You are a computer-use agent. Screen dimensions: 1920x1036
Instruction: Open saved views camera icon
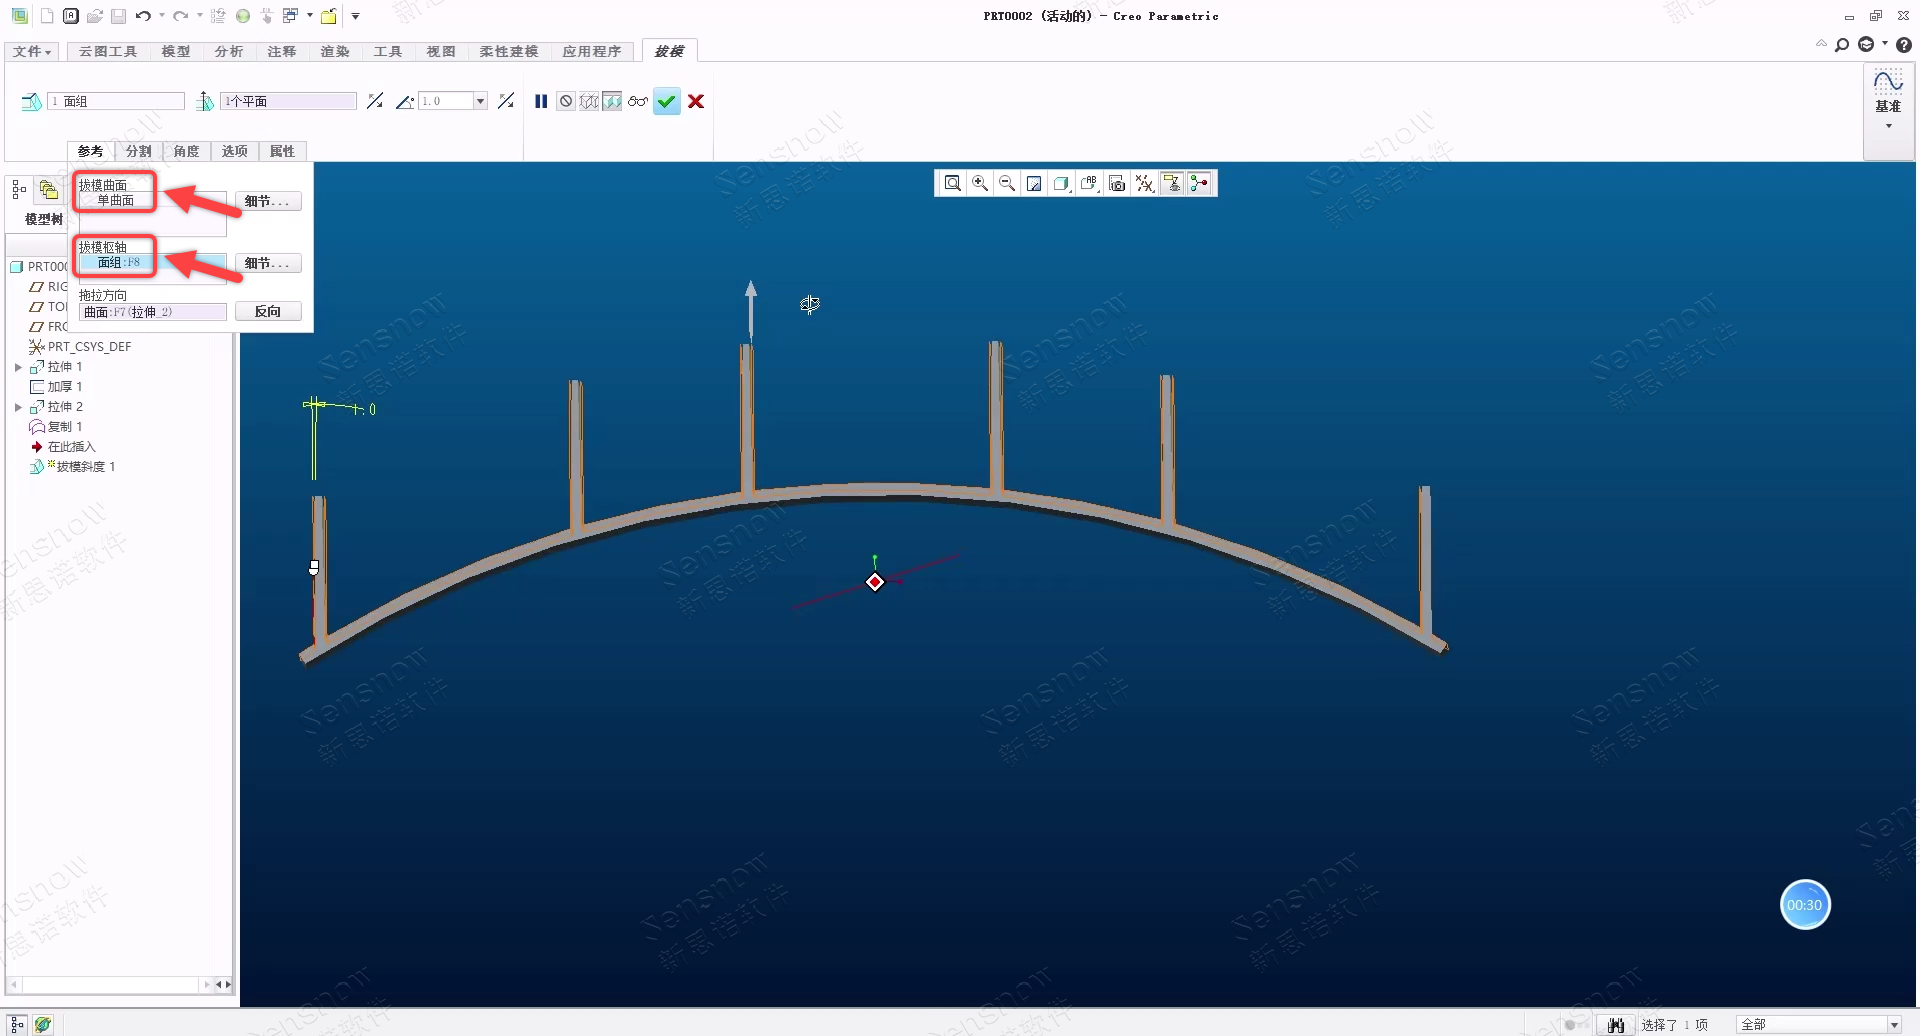[1117, 183]
